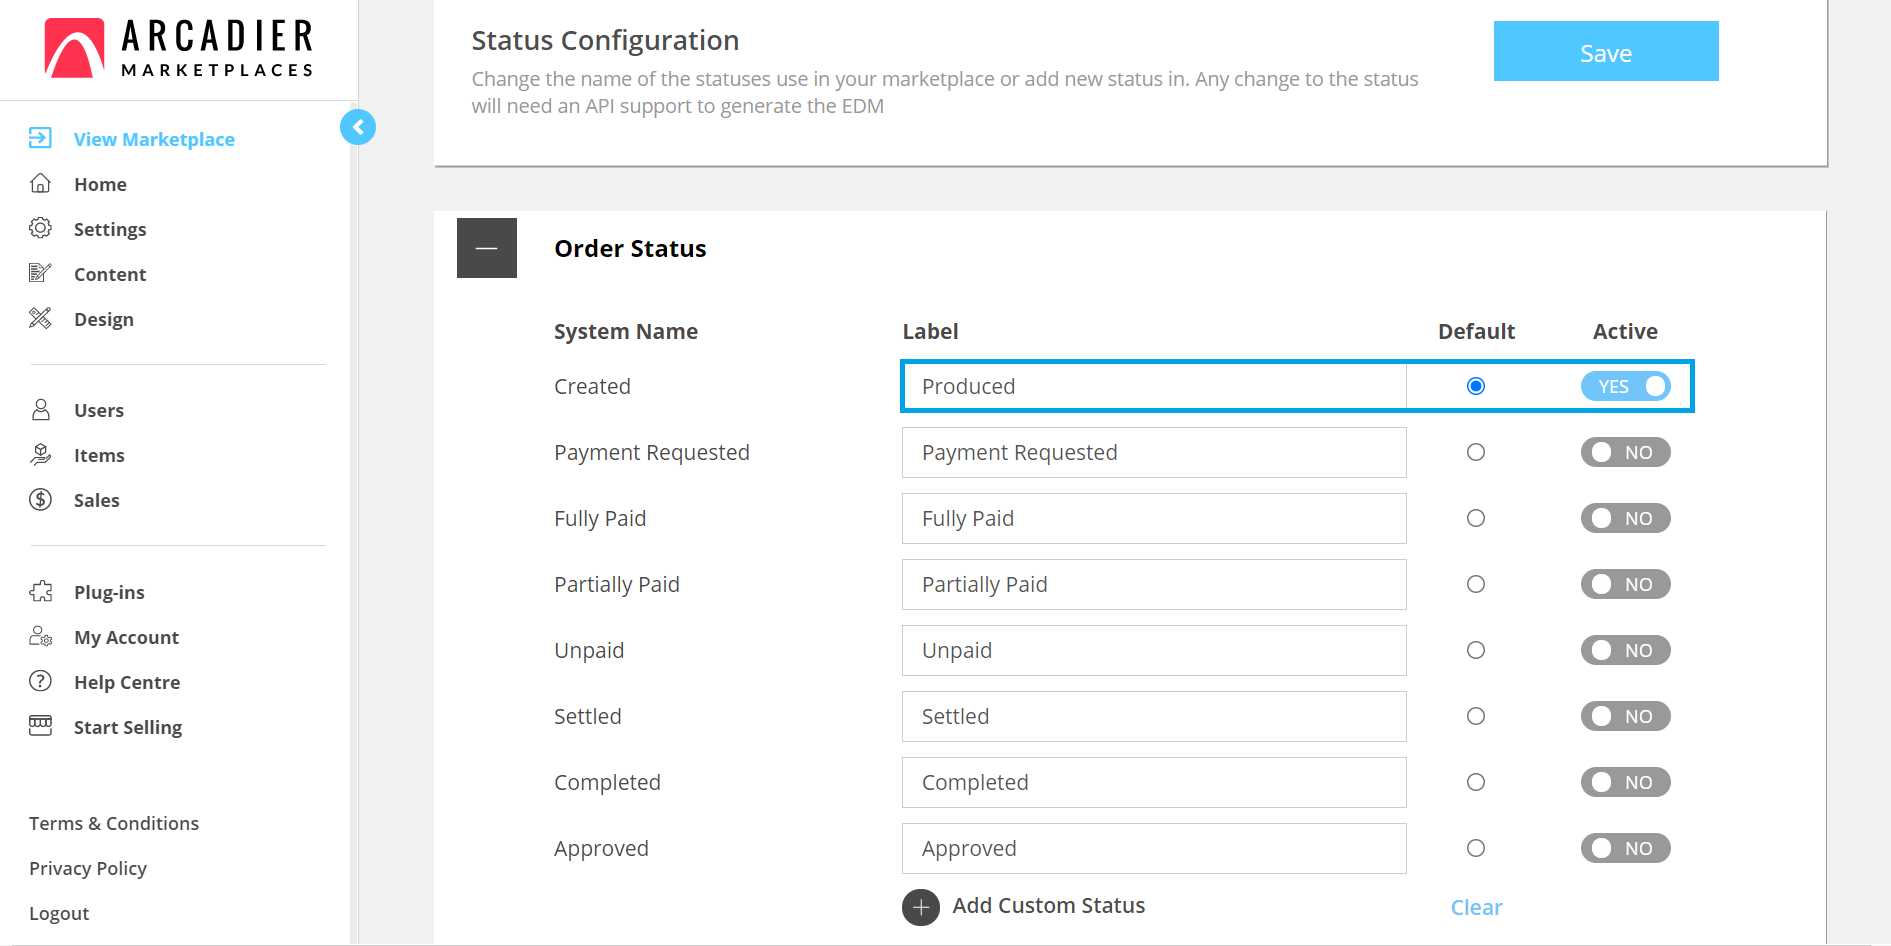1891x946 pixels.
Task: Click the plus icon for Add Custom Status
Action: click(921, 907)
